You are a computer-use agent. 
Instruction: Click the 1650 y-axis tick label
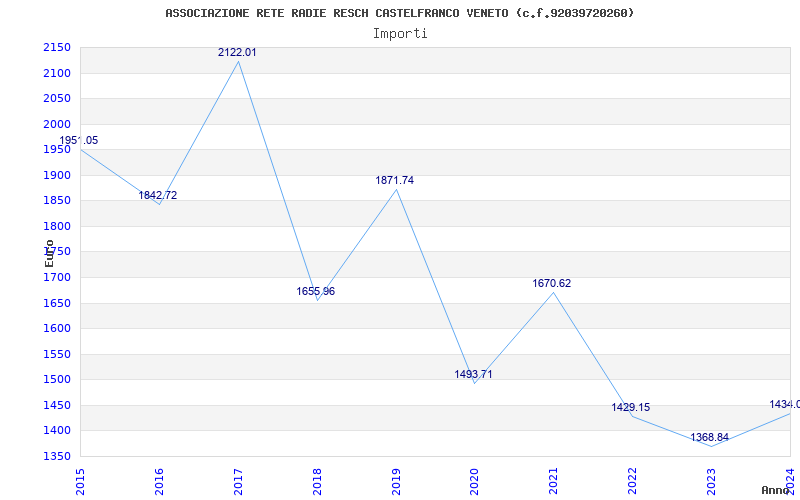point(57,303)
